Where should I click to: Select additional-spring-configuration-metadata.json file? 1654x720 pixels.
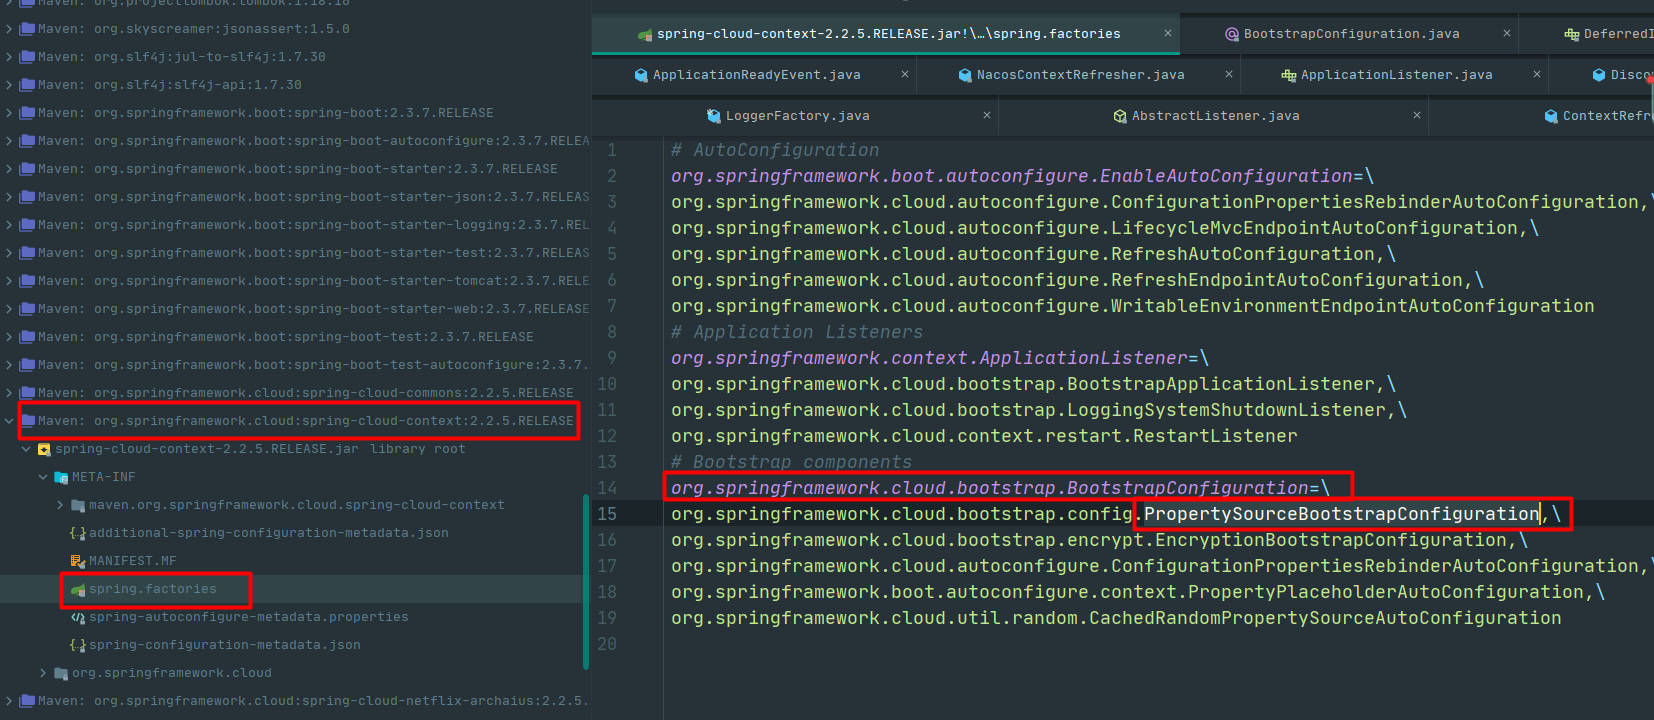click(268, 533)
